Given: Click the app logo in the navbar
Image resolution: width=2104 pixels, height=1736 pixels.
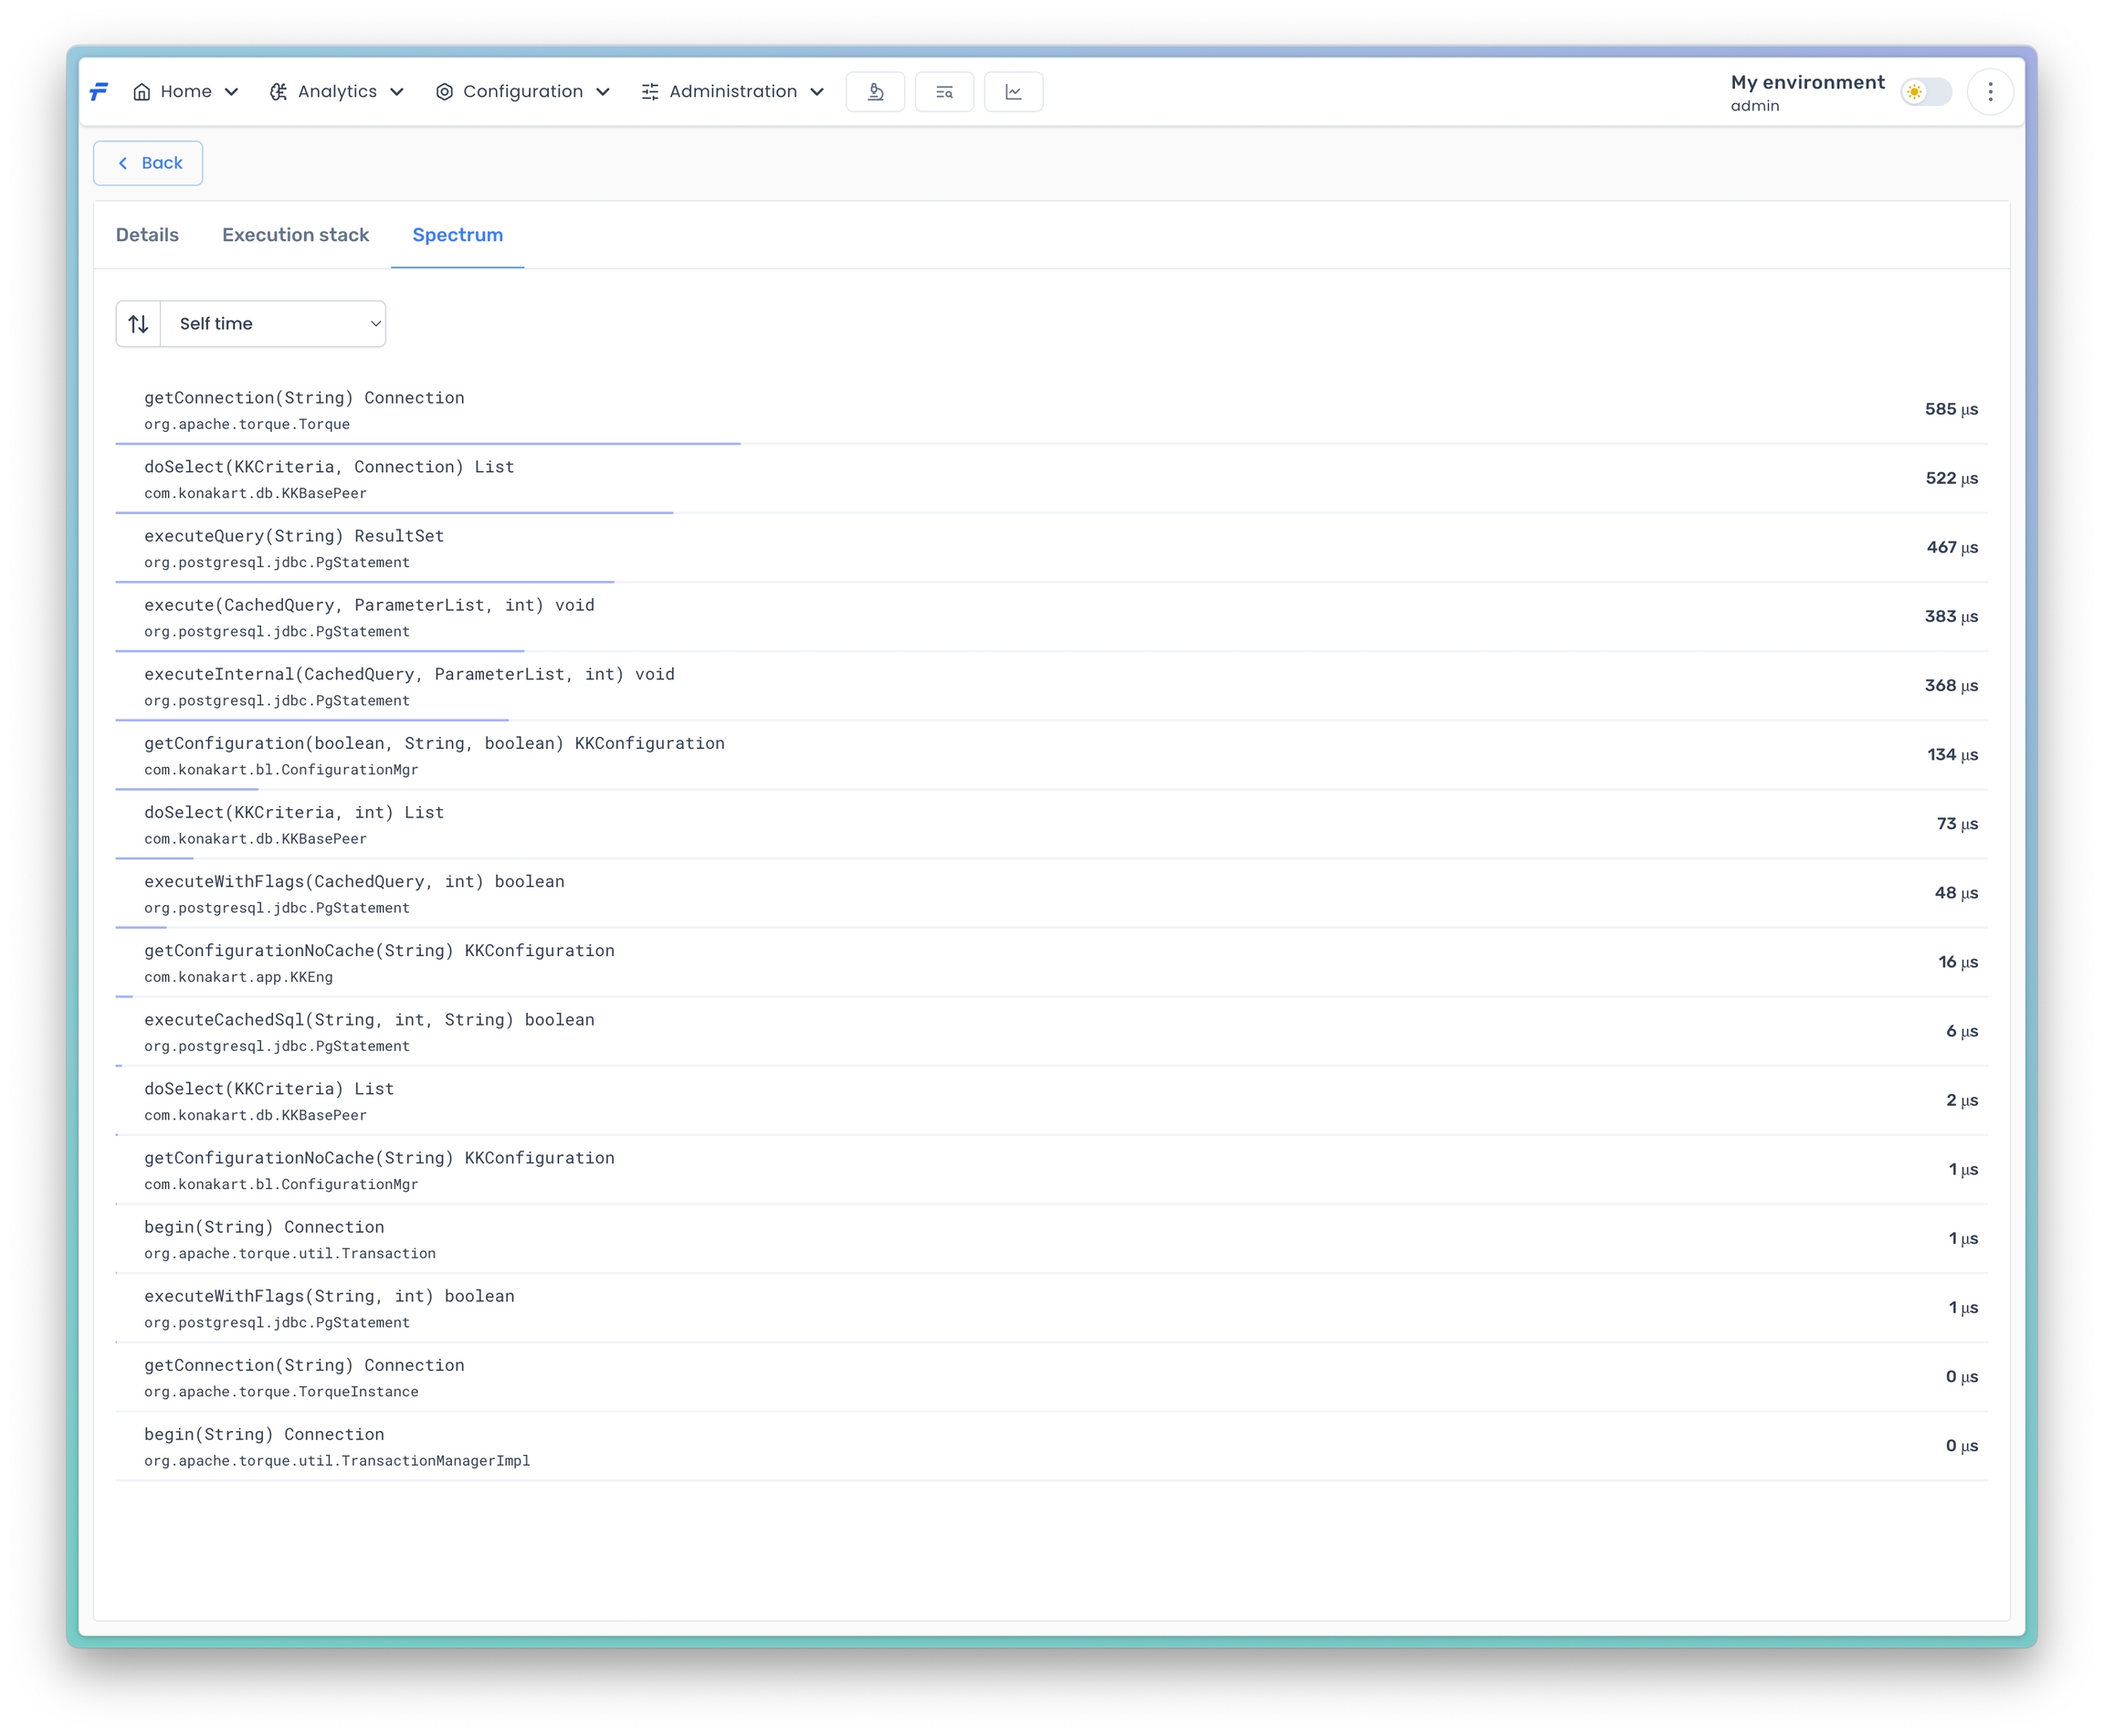Looking at the screenshot, I should click(99, 92).
